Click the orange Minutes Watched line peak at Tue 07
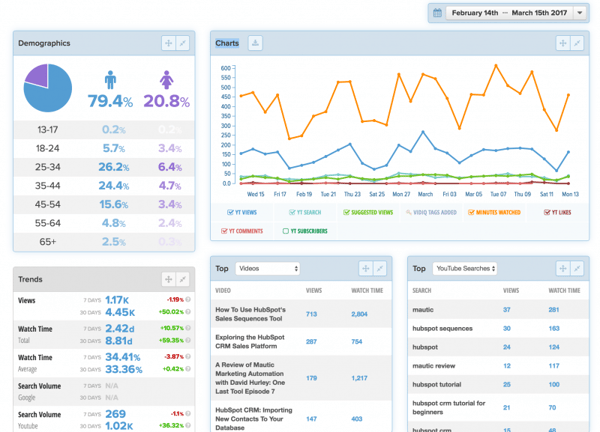 (496, 65)
